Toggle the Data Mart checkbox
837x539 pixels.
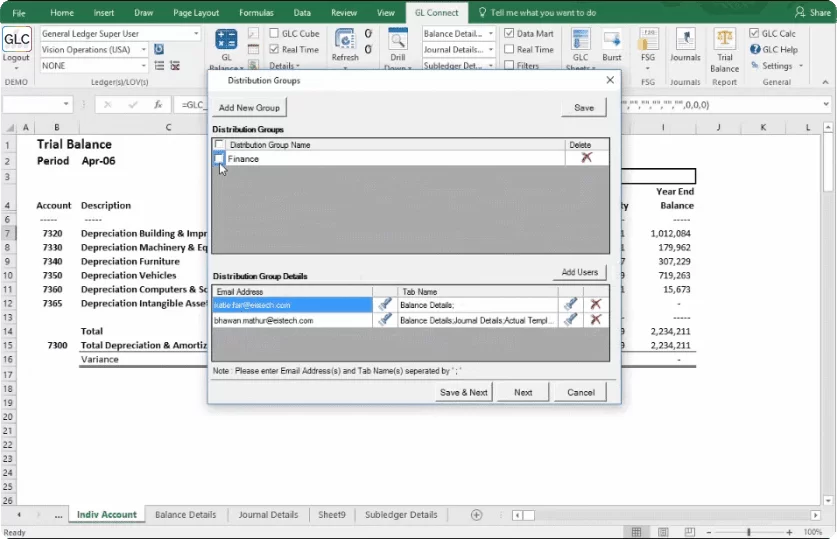pos(509,34)
